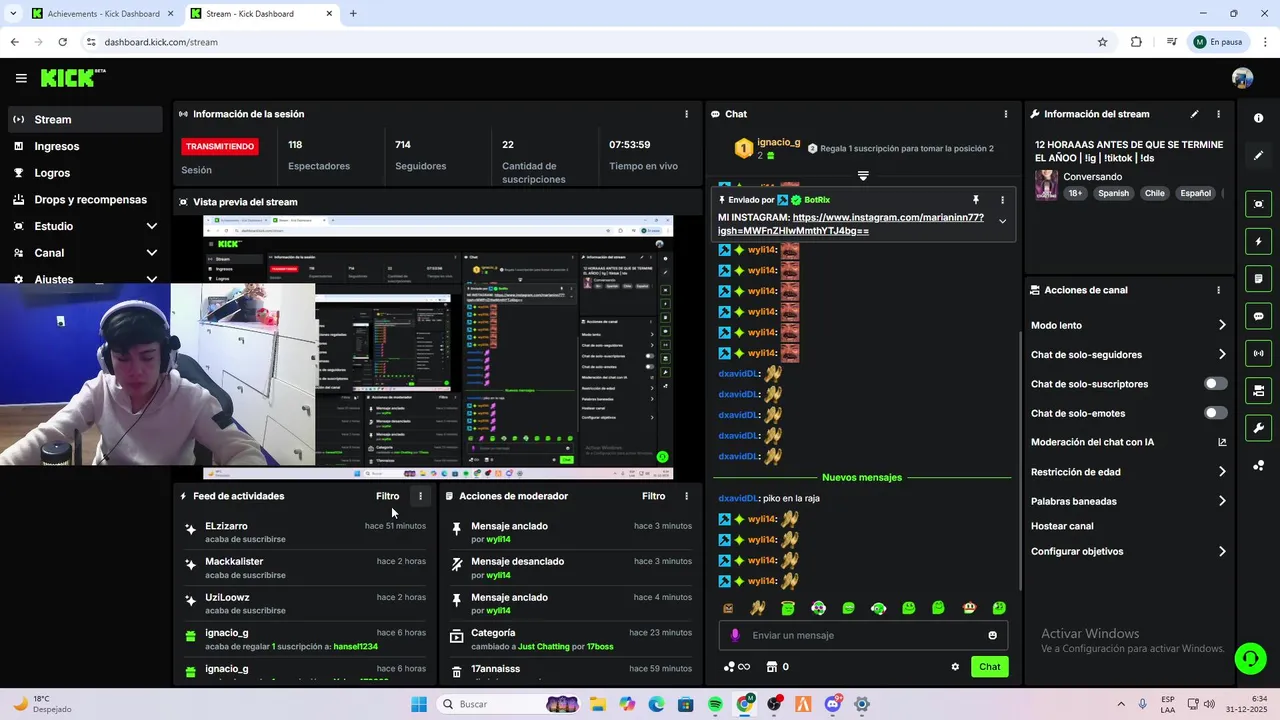Click the camera moderation icon in the right rail

[x=1258, y=391]
